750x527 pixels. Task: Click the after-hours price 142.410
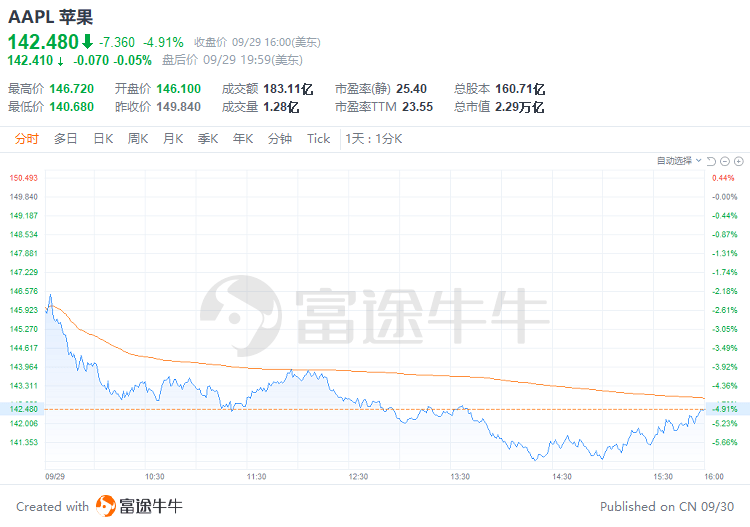30,60
